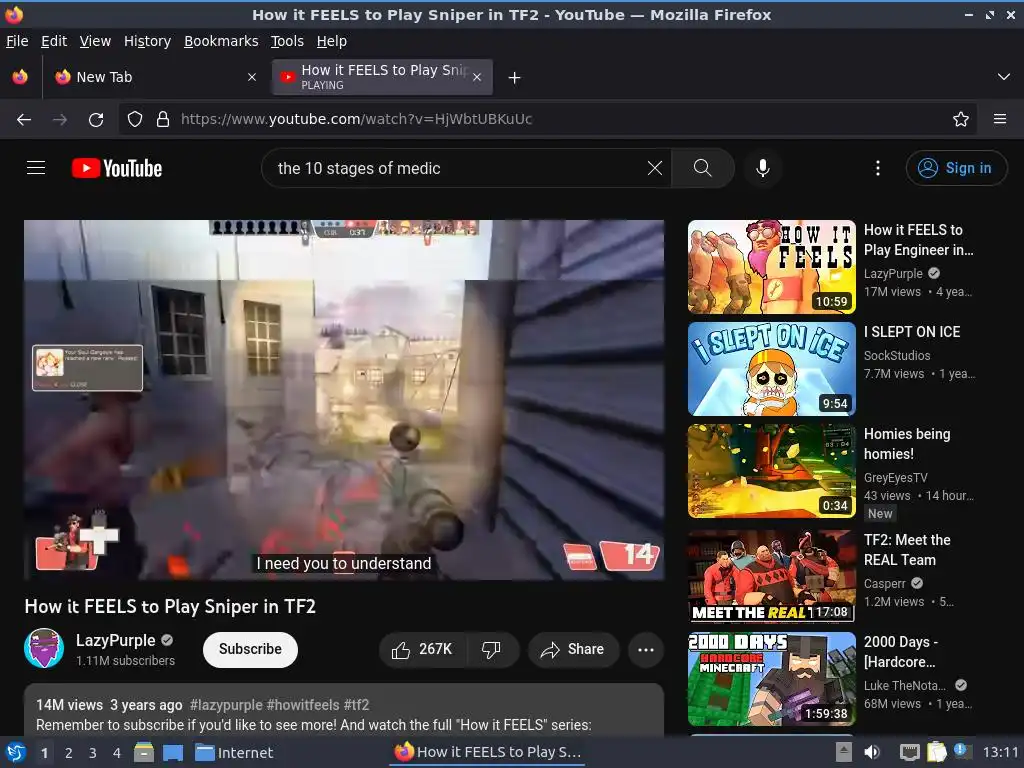Go back with the Firefox back arrow
1024x768 pixels.
point(24,120)
